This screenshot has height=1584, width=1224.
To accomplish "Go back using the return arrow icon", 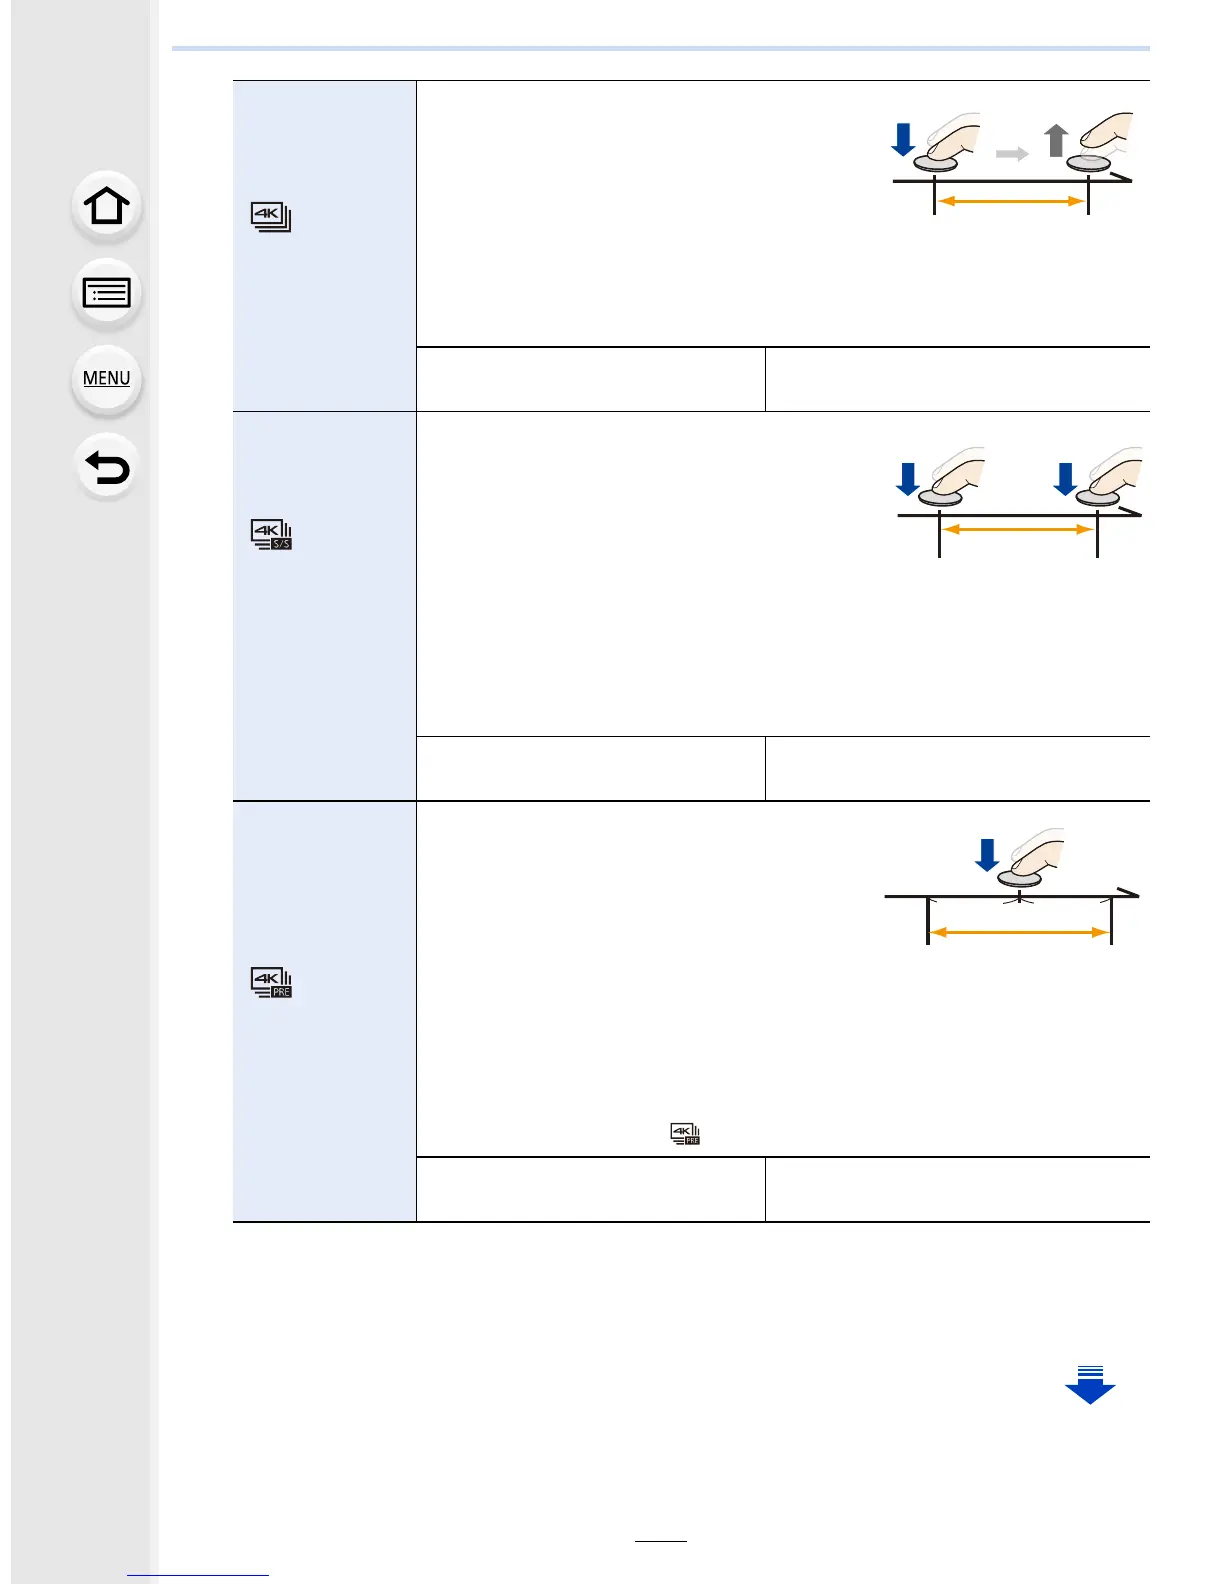I will (106, 467).
